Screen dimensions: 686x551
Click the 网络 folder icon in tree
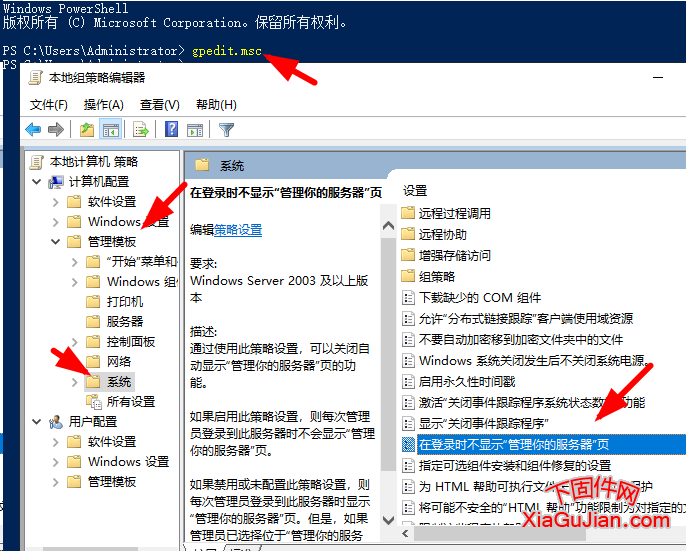pos(93,361)
